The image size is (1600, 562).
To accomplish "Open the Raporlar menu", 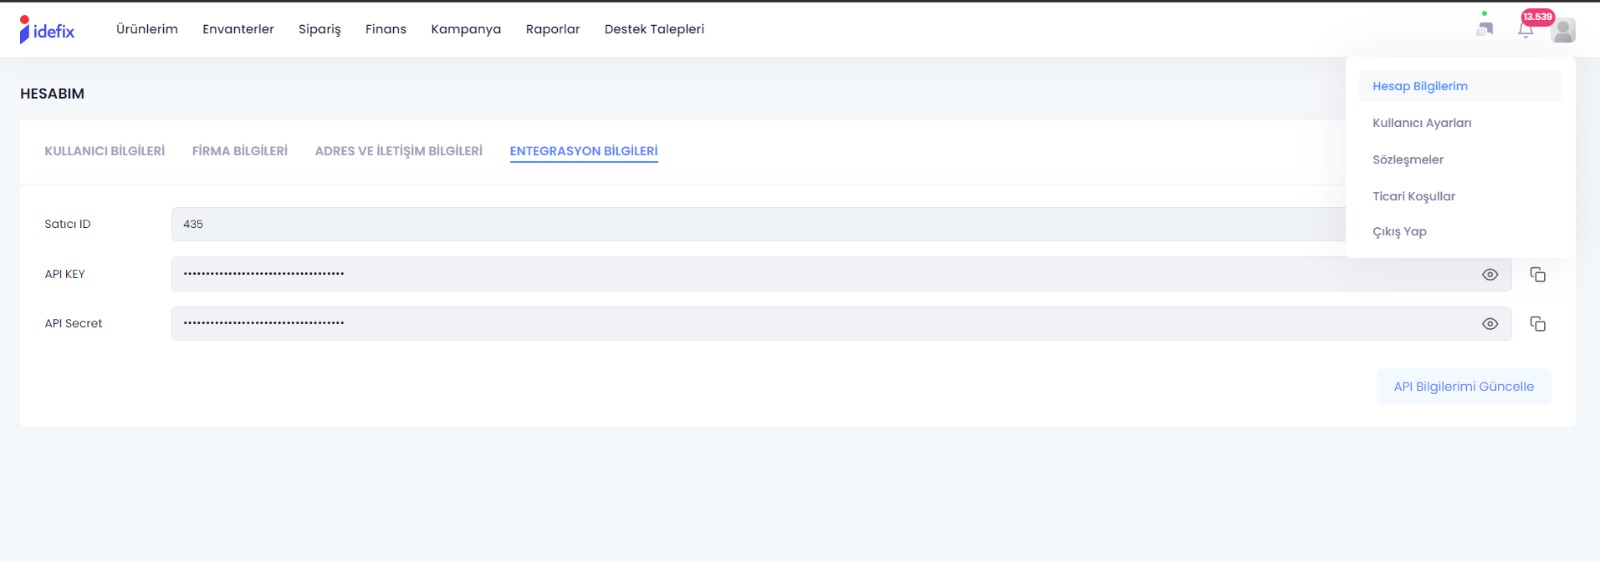I will click(x=553, y=29).
